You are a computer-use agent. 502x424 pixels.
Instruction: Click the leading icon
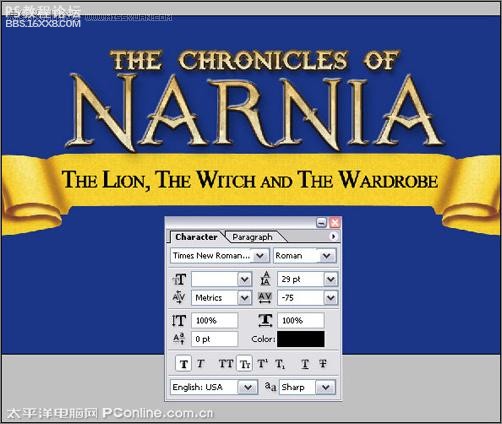pyautogui.click(x=265, y=279)
